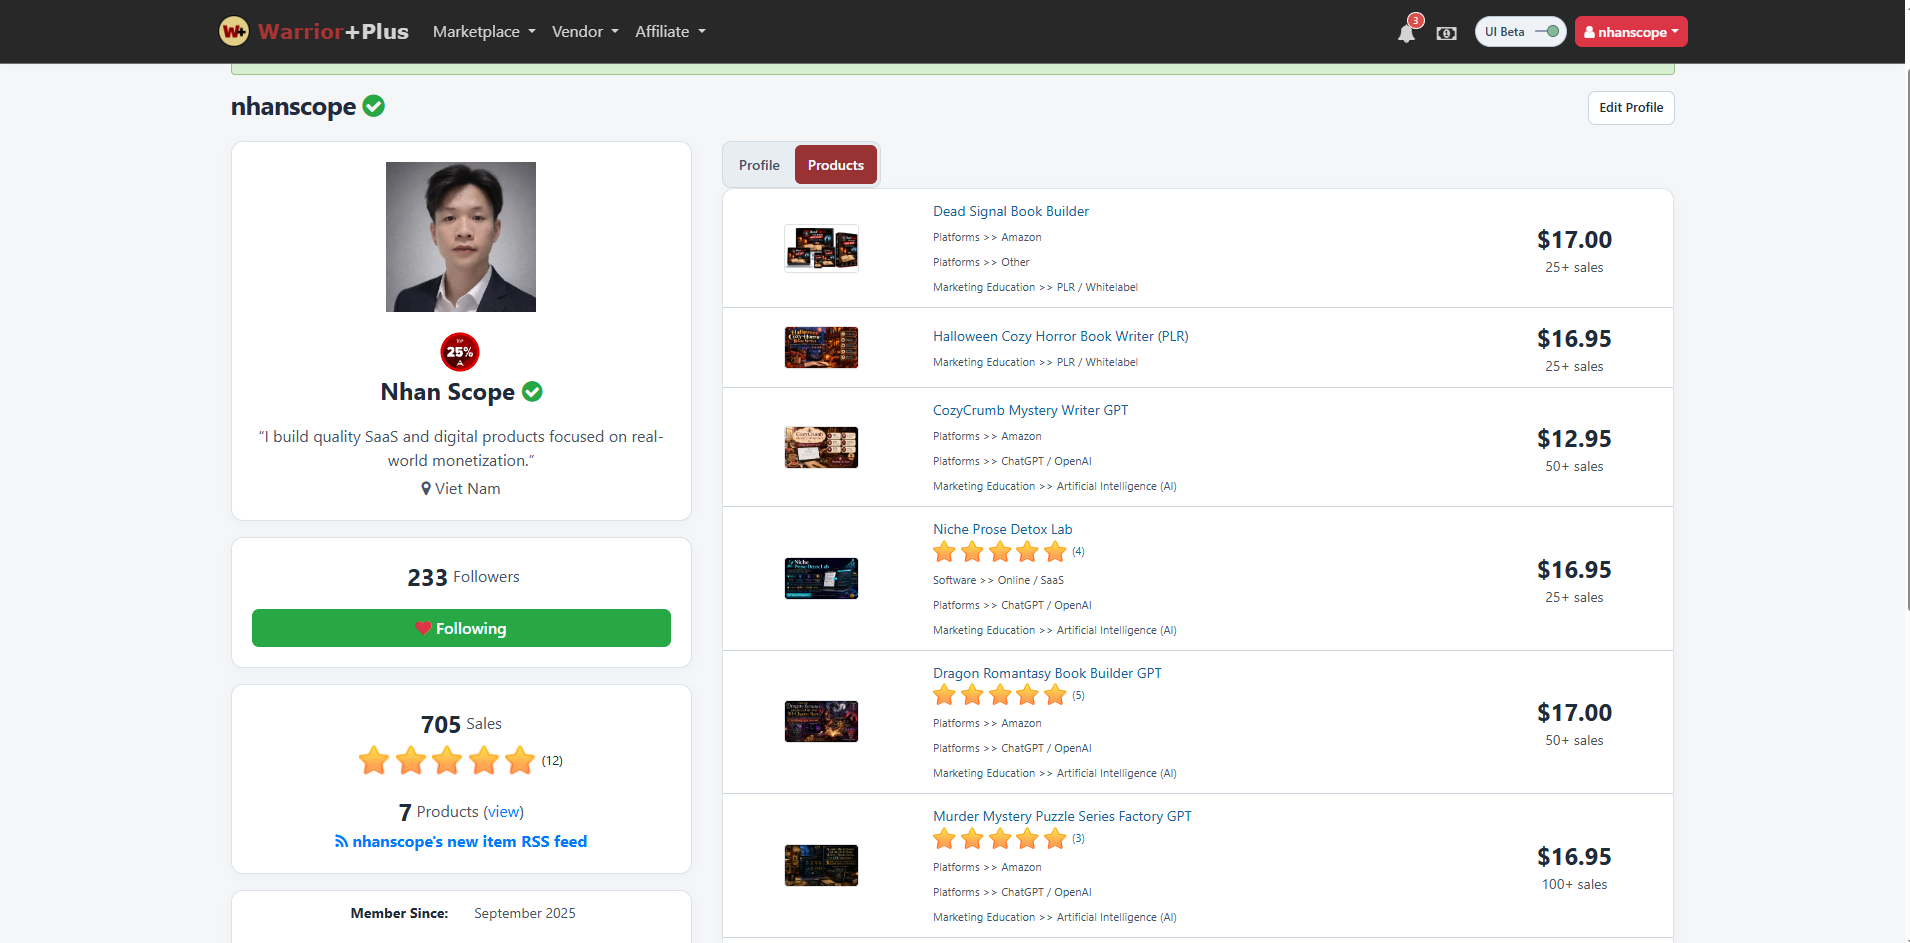
Task: Click star rating of Niche Prose Detox Lab
Action: (x=1000, y=552)
